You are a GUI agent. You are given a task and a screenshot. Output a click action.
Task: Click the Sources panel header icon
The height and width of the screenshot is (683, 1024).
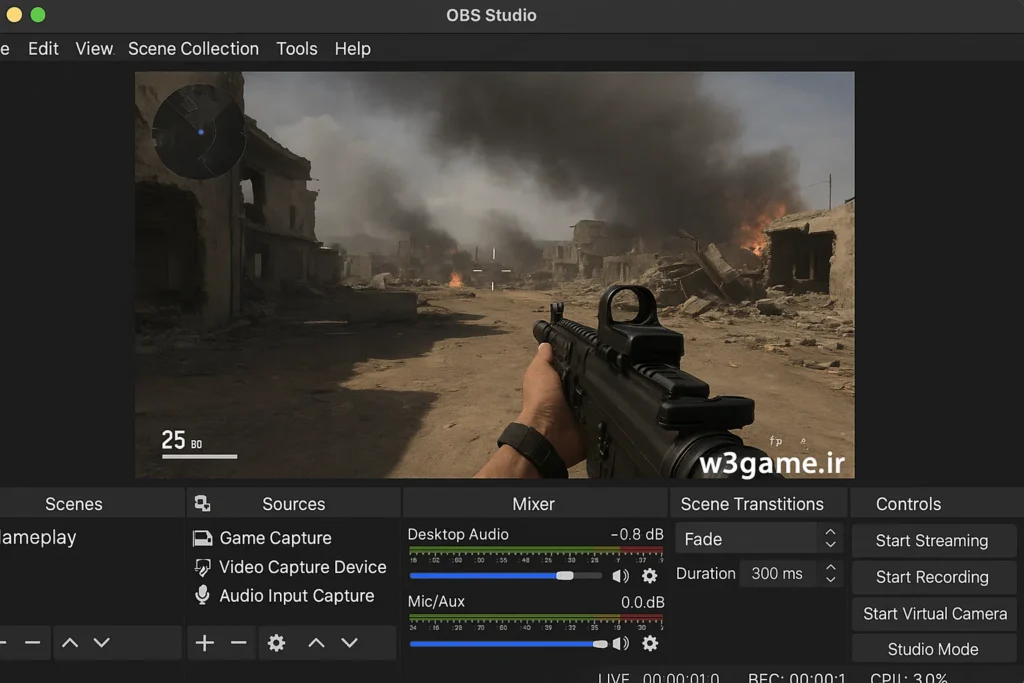[x=202, y=503]
